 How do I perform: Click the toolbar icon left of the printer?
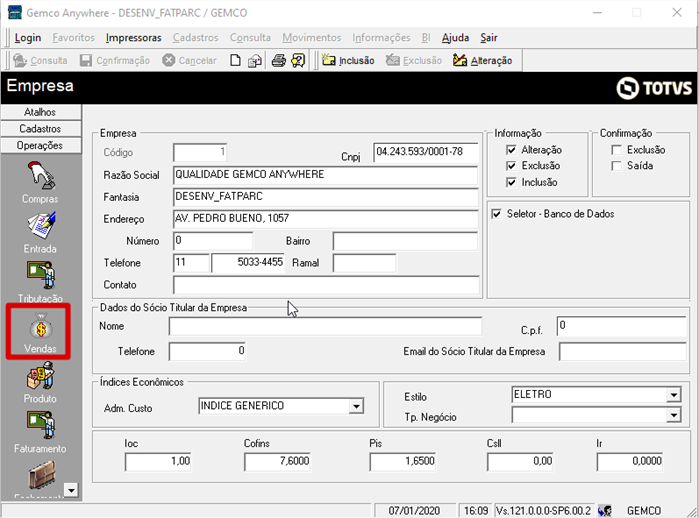click(255, 61)
